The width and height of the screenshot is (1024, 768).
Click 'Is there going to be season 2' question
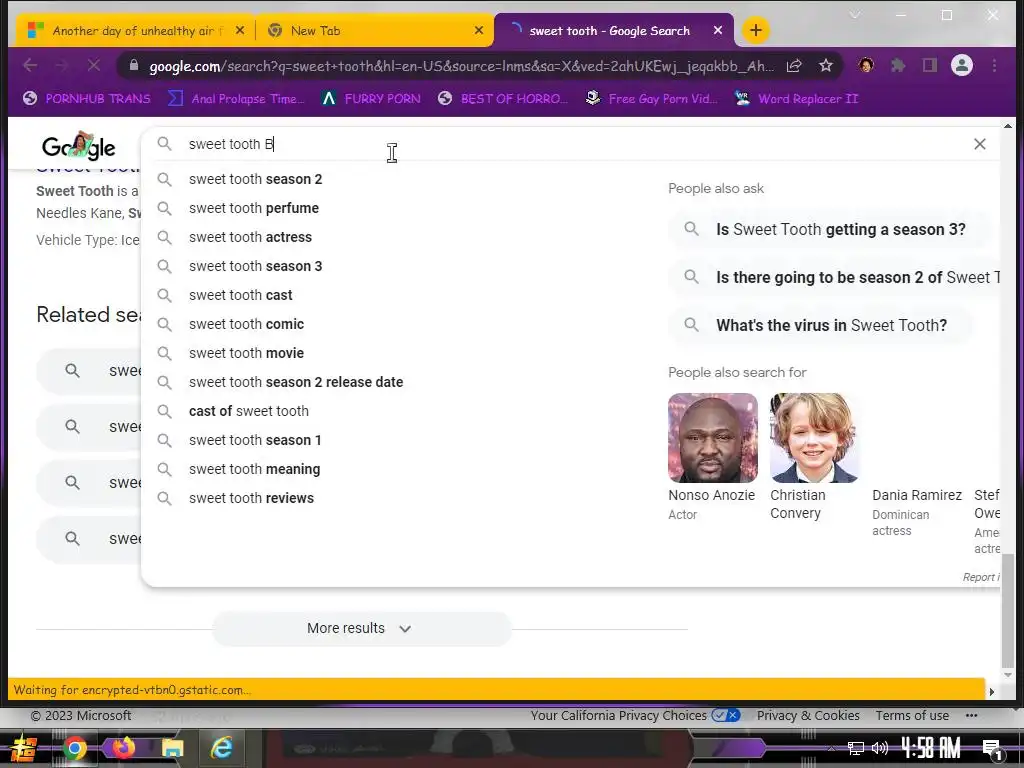point(835,278)
